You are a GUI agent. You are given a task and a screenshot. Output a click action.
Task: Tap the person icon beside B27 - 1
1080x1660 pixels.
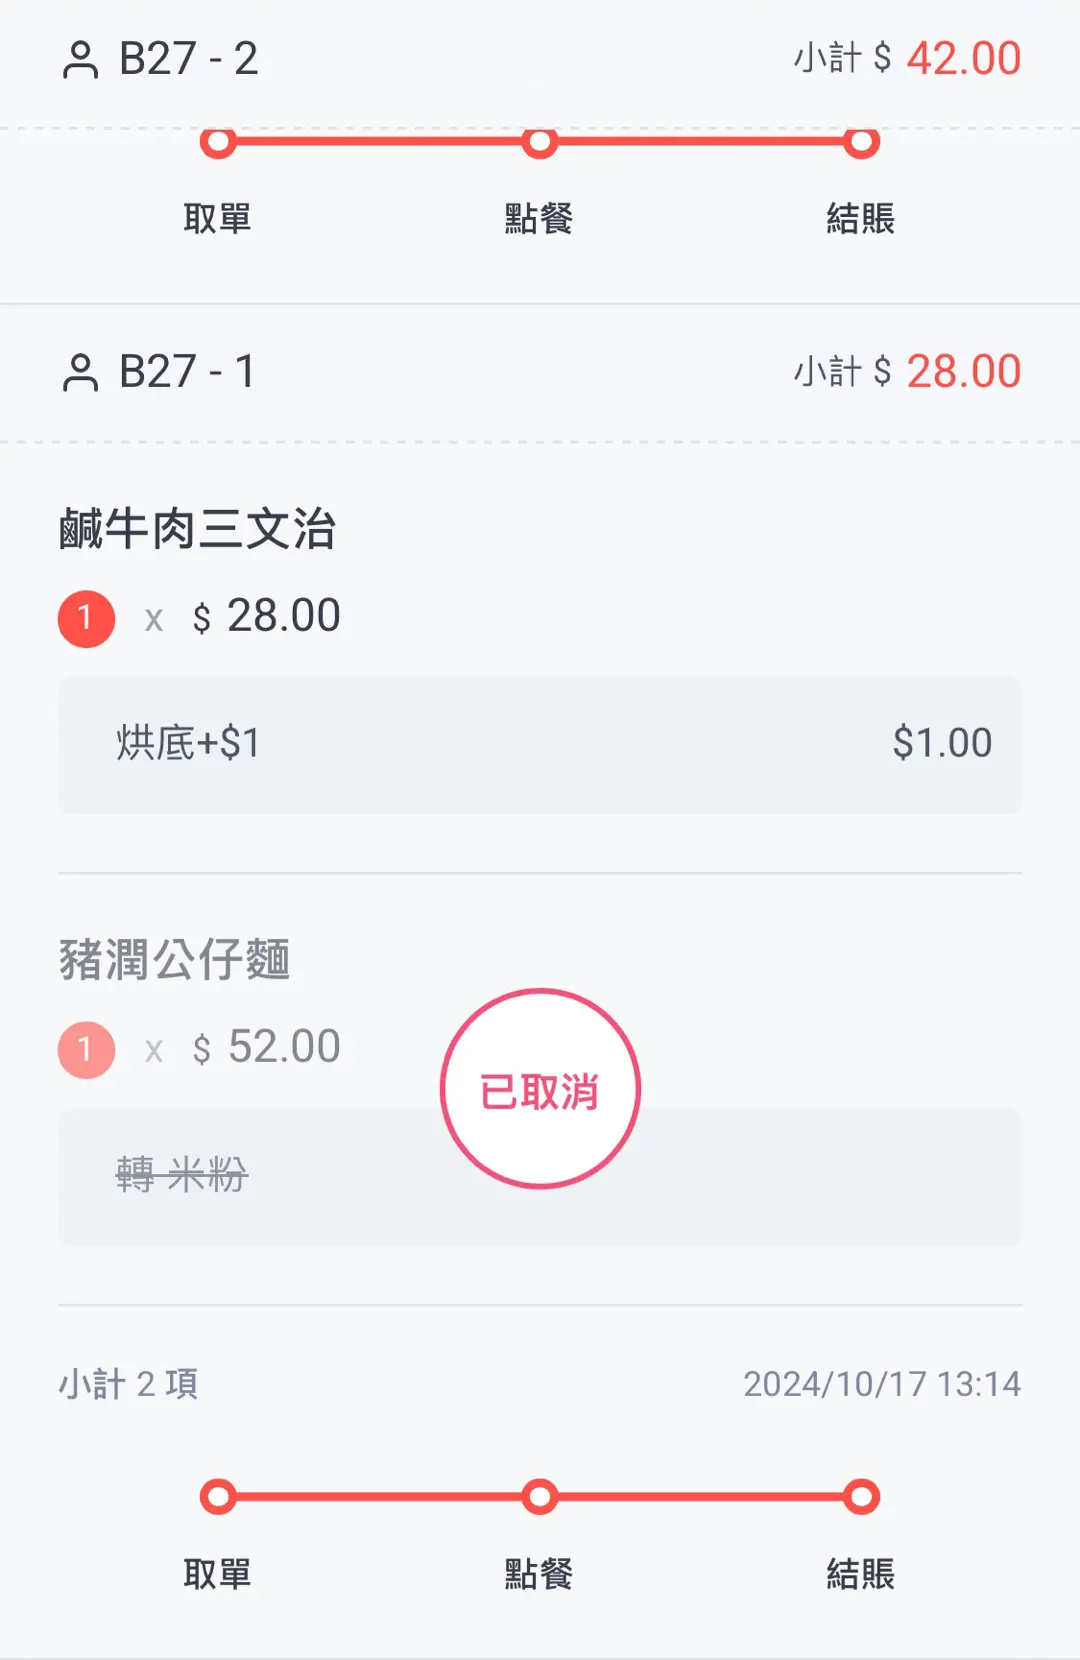coord(80,373)
